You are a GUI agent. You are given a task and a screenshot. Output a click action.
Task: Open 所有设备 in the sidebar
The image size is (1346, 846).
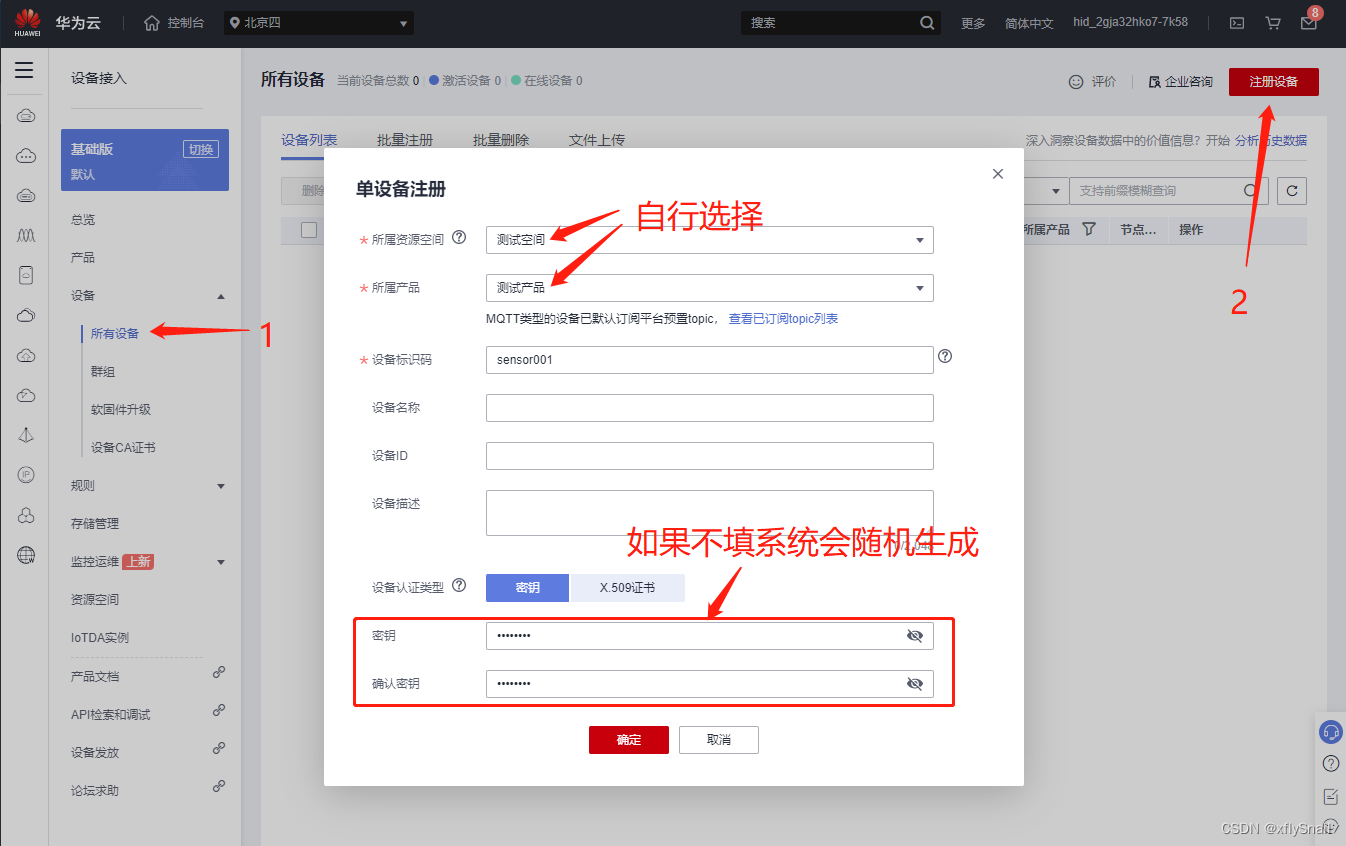point(115,333)
